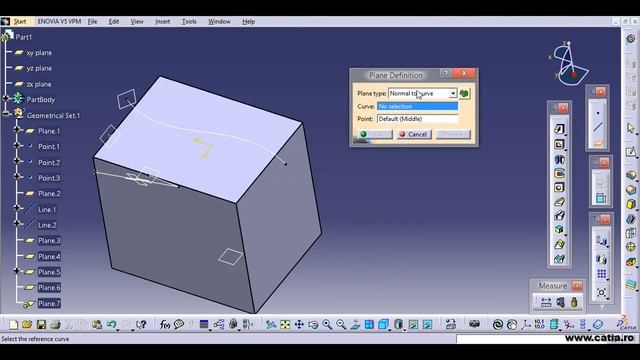The image size is (640, 360).
Task: Click the Rectangular Pattern grid icon
Action: pyautogui.click(x=602, y=274)
